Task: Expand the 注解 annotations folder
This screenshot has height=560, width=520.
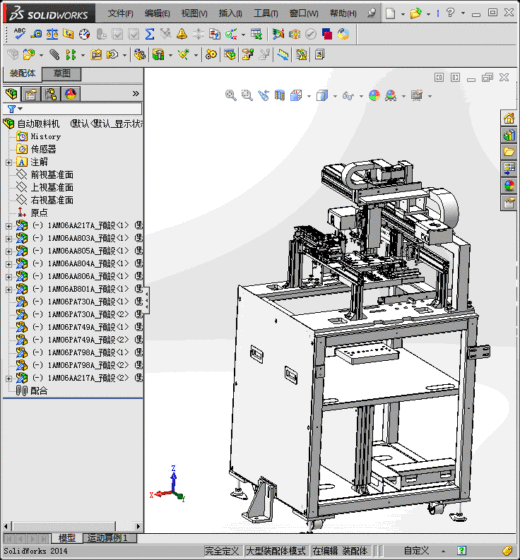Action: pos(9,162)
